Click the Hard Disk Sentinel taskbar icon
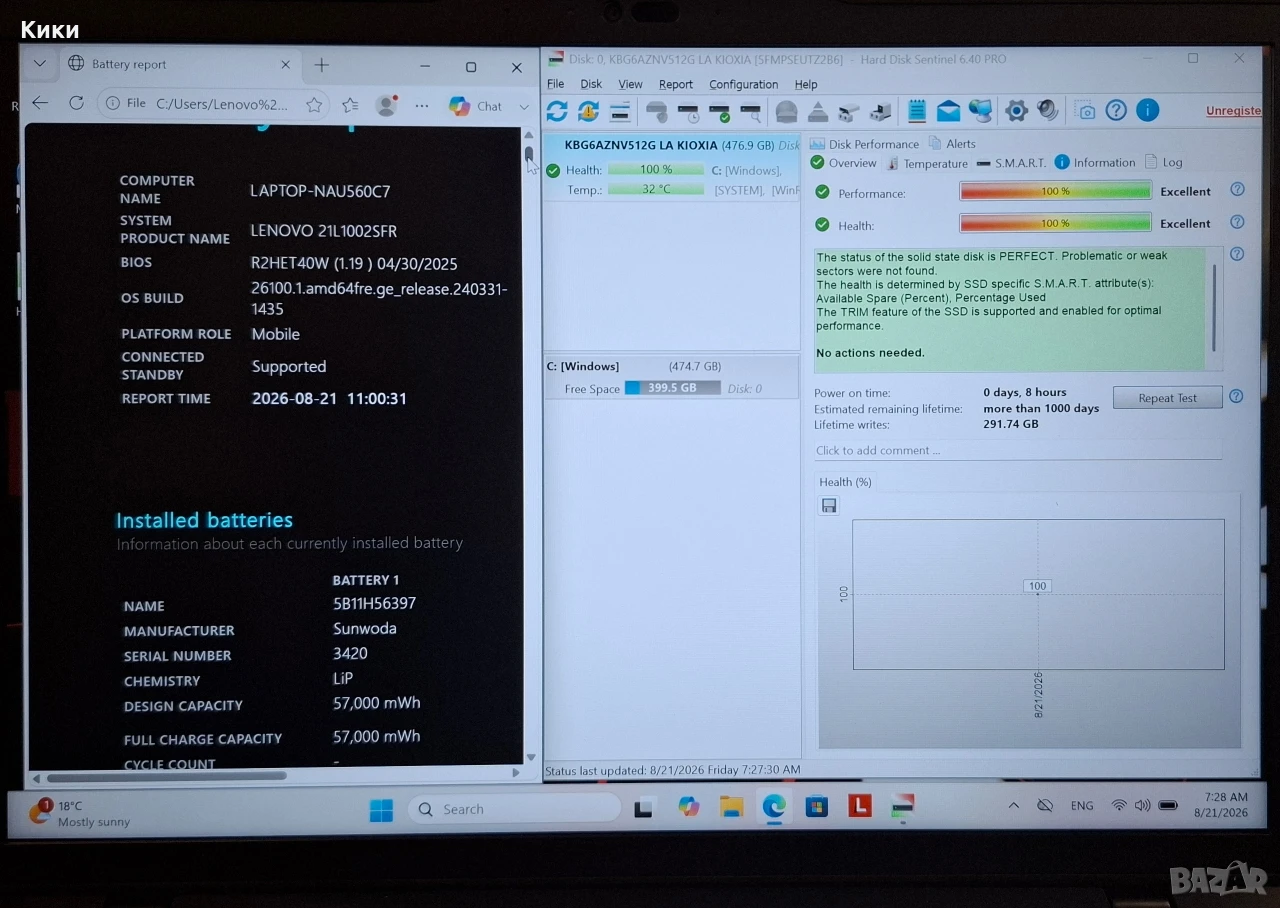Viewport: 1280px width, 908px height. tap(902, 806)
